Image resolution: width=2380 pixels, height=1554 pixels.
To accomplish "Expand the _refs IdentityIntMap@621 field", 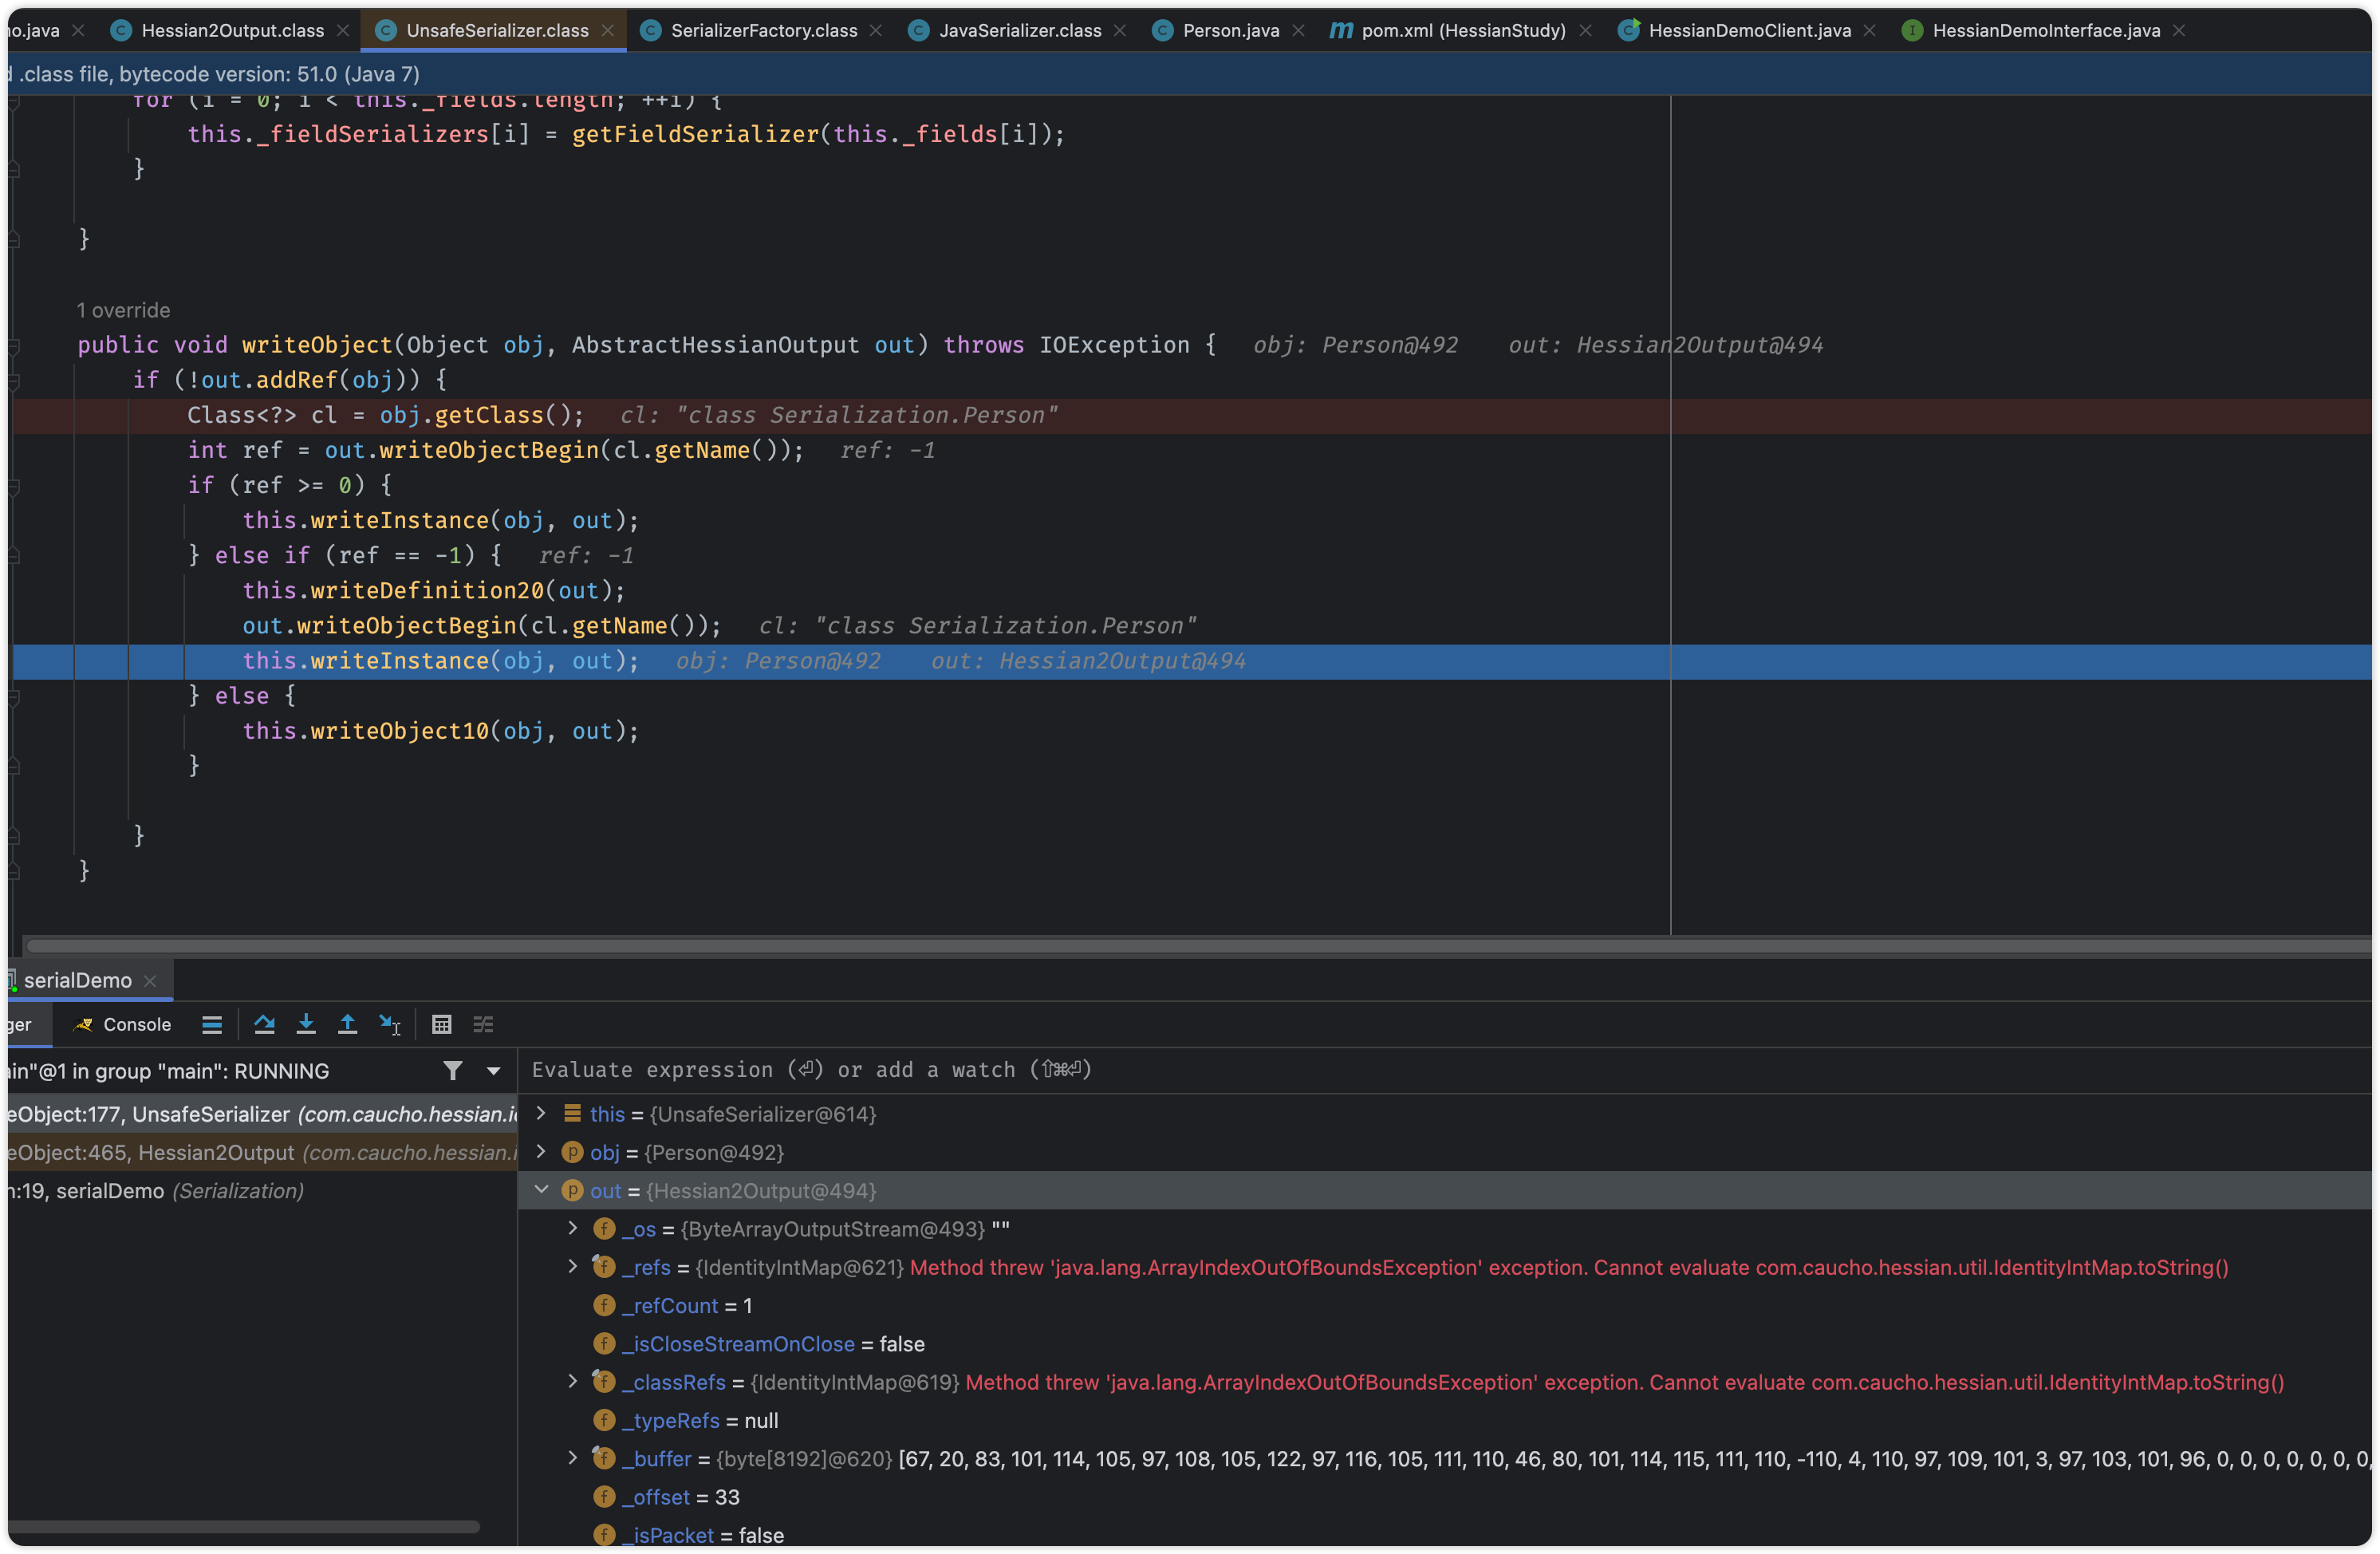I will tap(572, 1266).
